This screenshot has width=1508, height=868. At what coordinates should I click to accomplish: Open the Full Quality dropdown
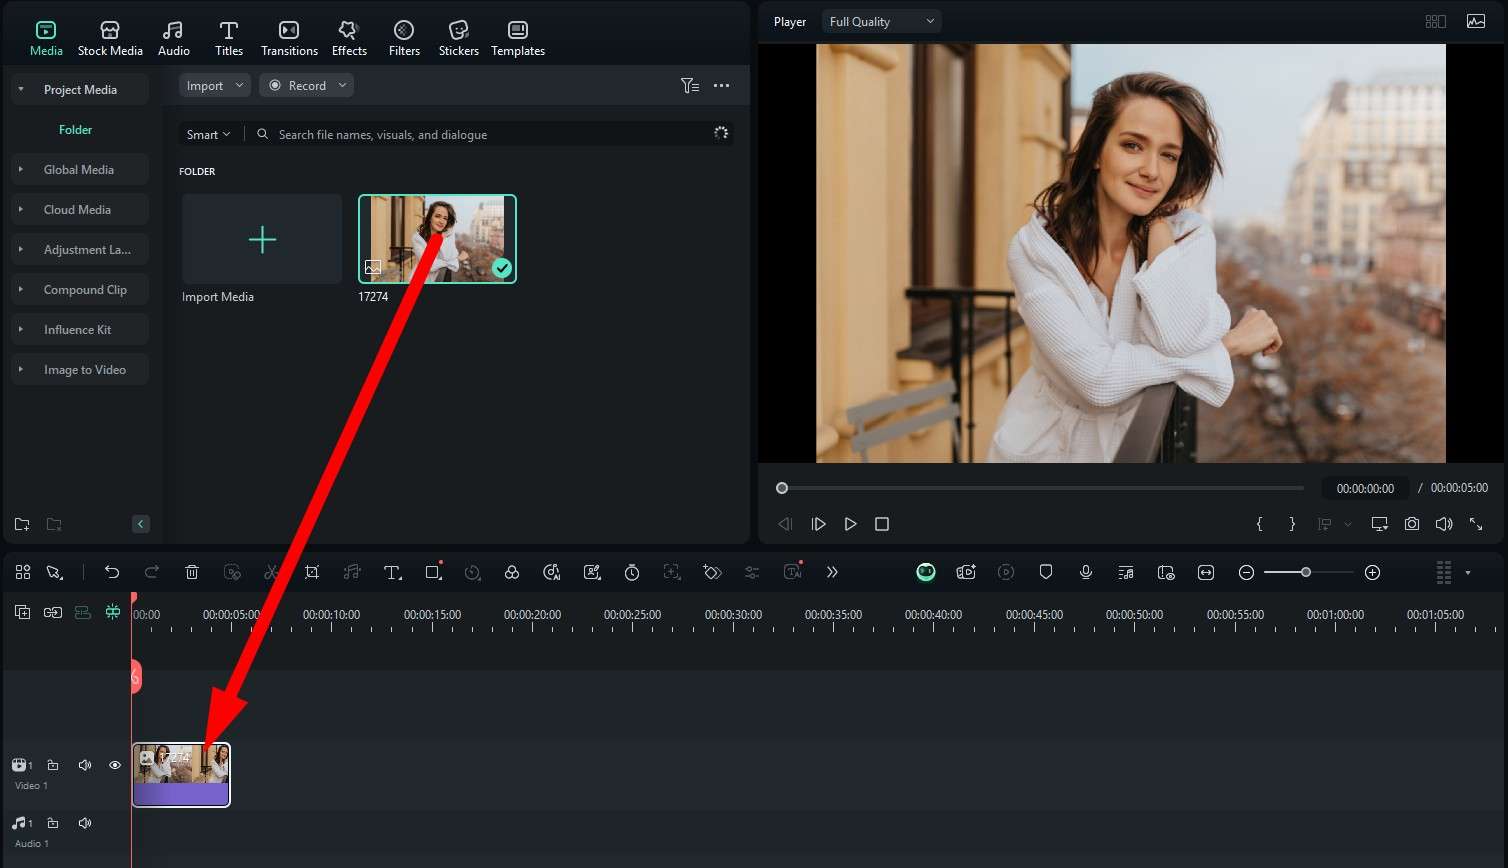coord(881,22)
